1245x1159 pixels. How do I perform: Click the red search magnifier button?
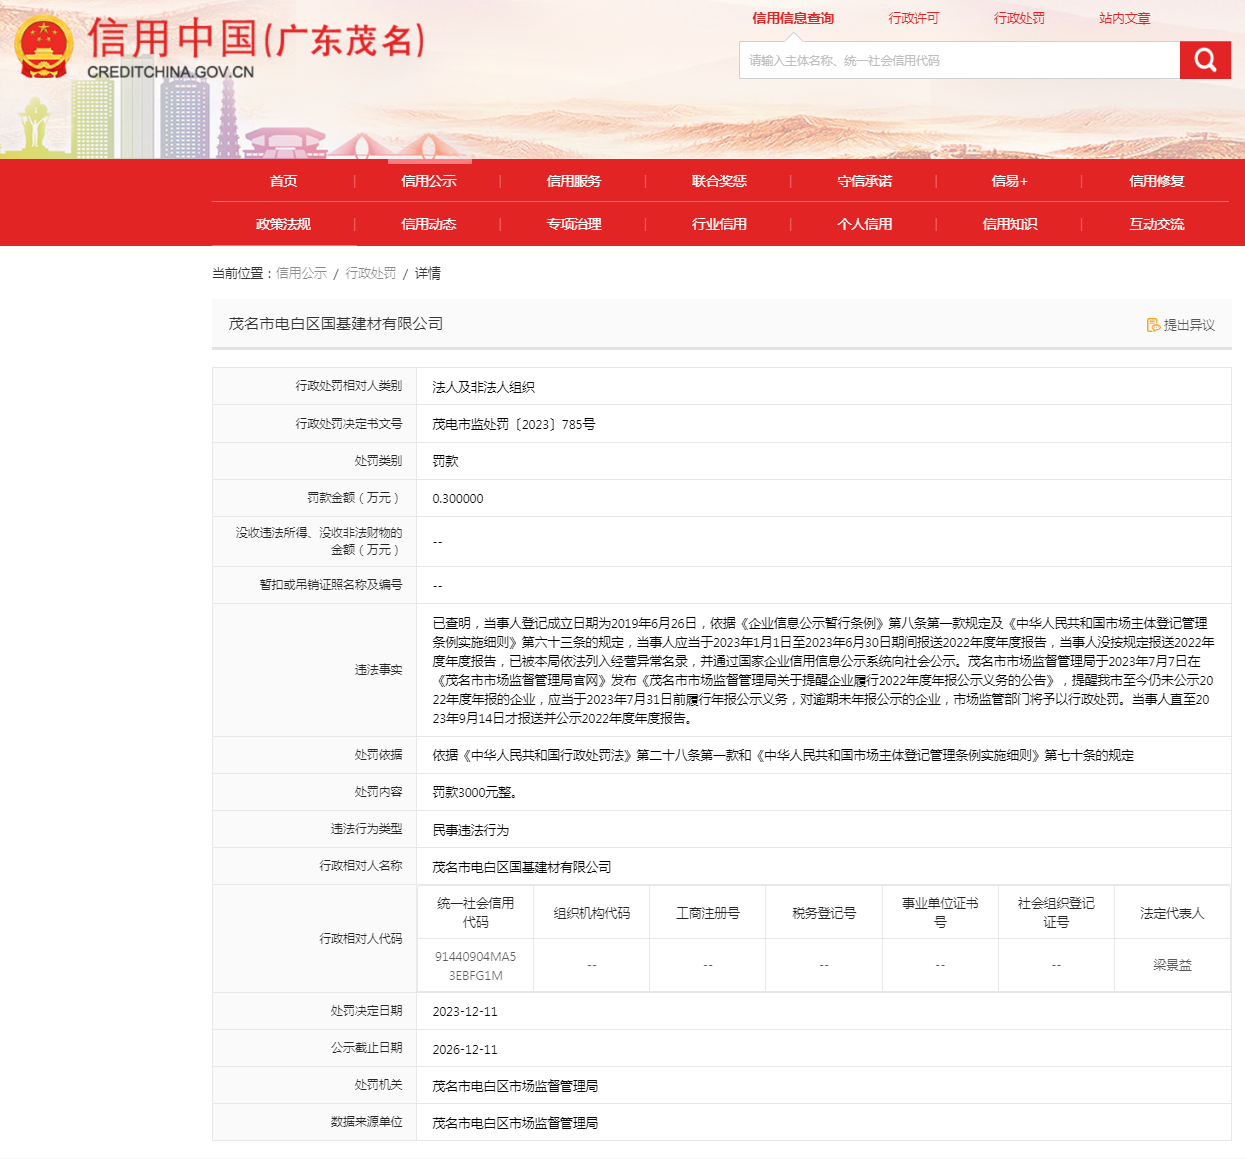pos(1205,60)
